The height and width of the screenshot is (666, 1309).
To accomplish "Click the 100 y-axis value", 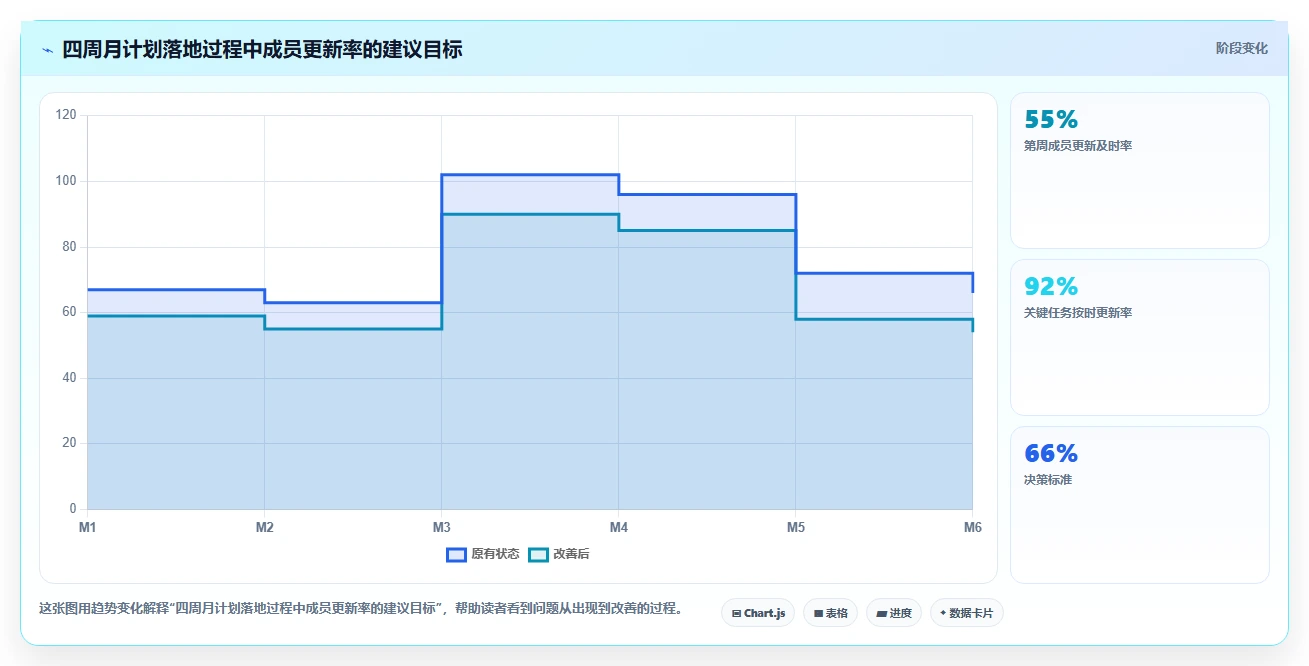I will pos(66,181).
